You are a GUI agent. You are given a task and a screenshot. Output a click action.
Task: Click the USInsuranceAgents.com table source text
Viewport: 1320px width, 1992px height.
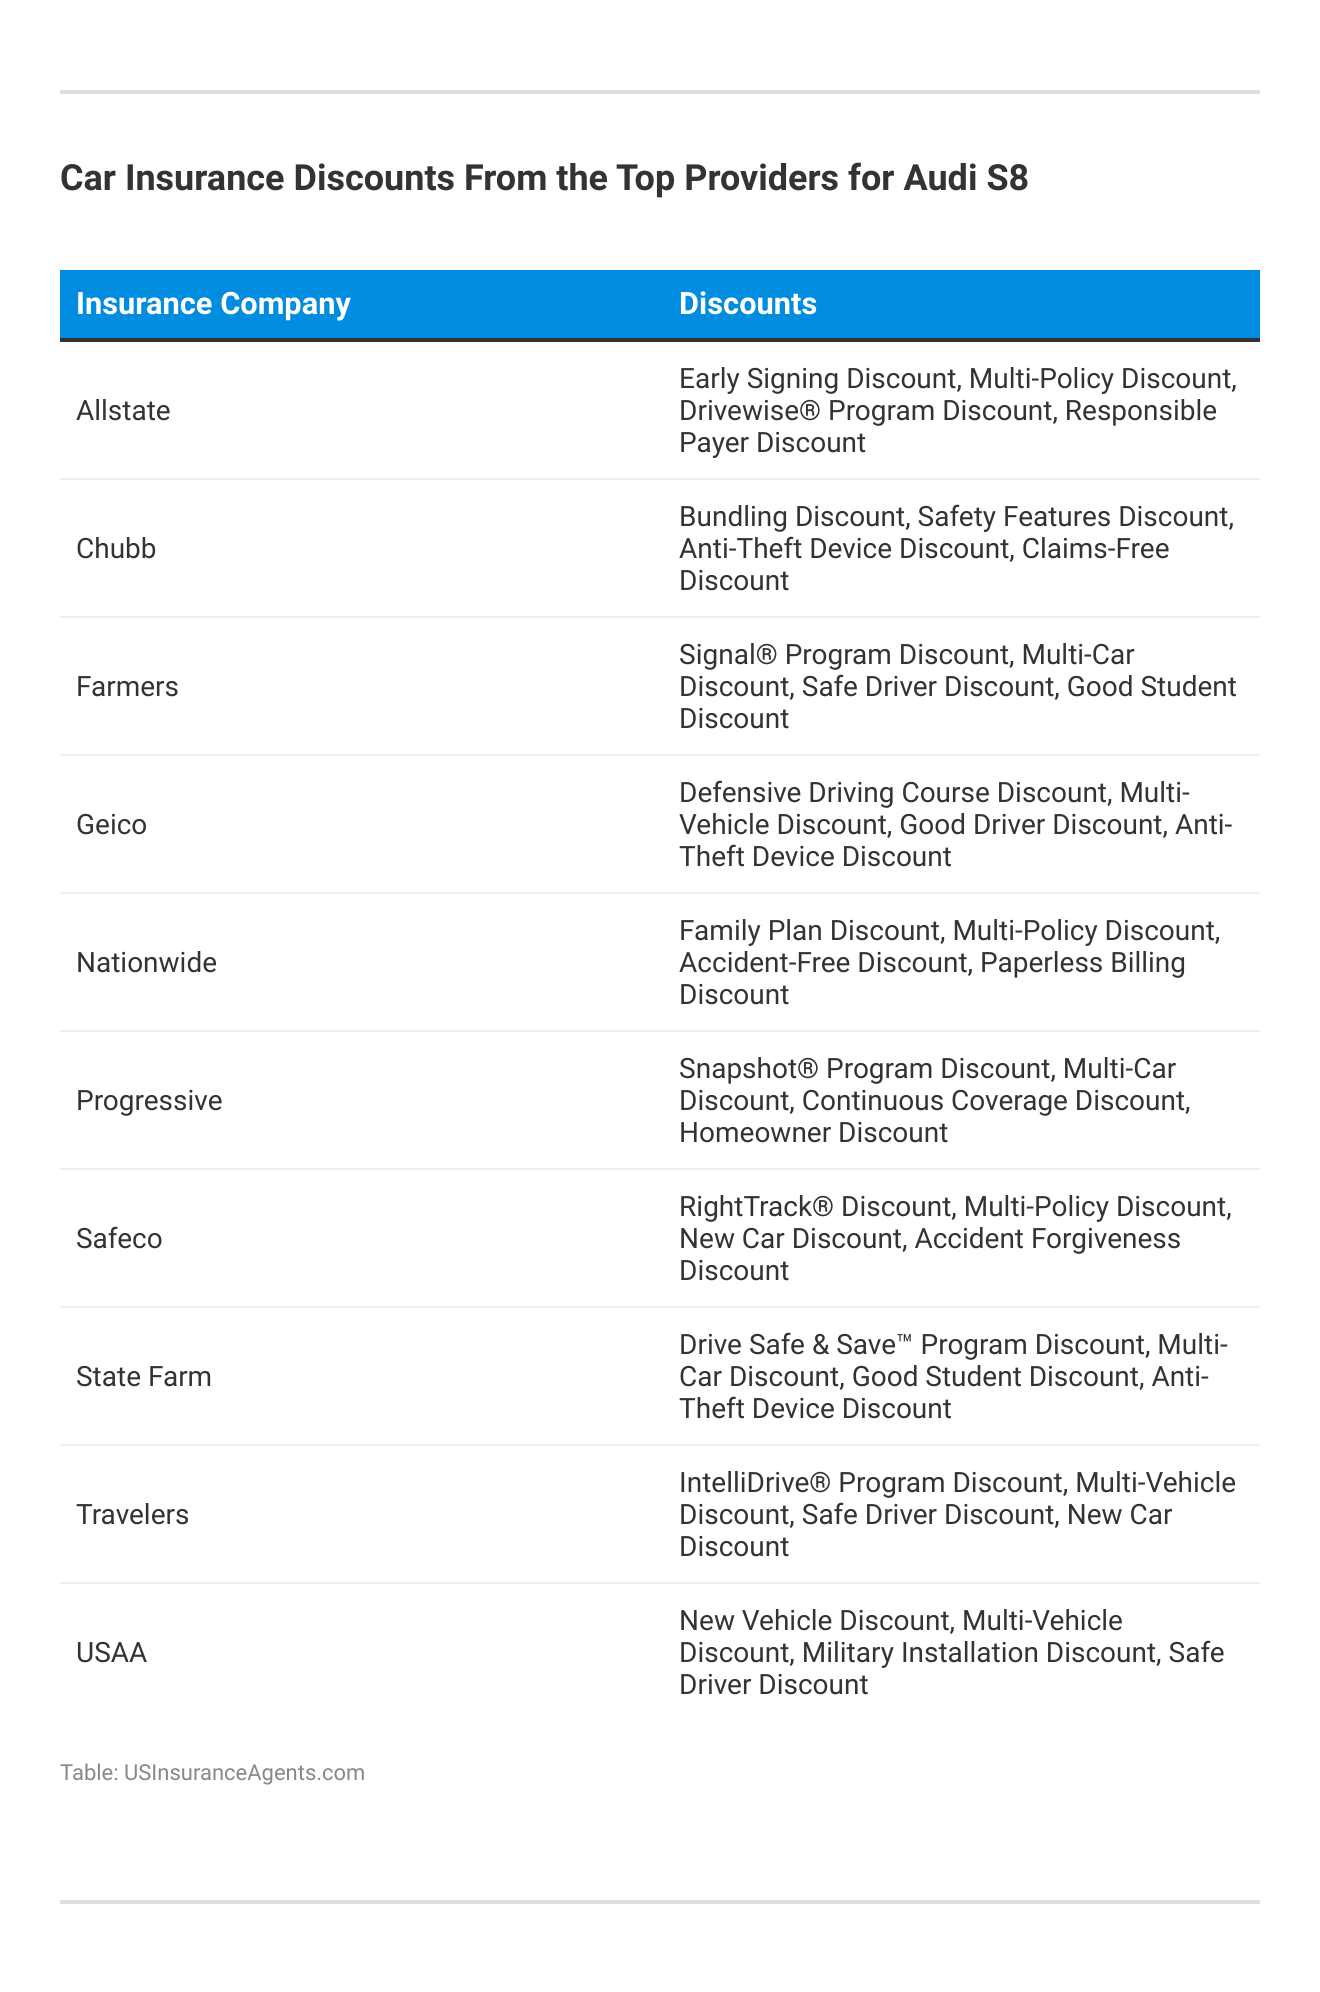click(212, 1772)
